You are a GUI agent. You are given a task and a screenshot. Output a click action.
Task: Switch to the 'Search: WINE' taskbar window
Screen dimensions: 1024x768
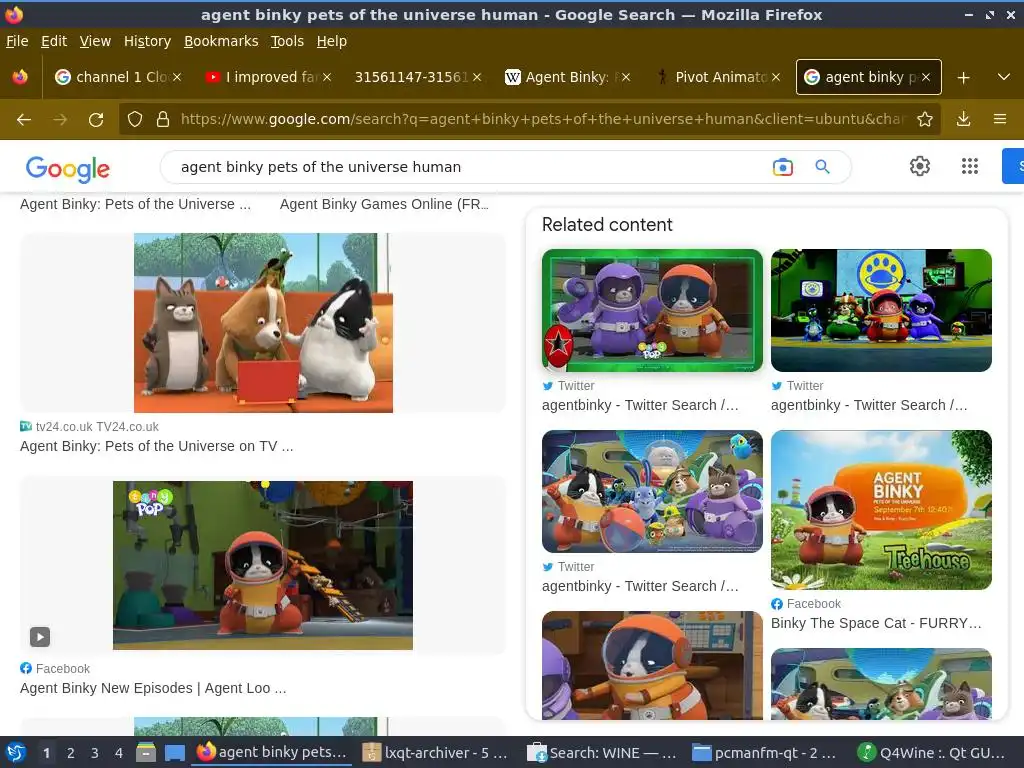click(x=601, y=753)
